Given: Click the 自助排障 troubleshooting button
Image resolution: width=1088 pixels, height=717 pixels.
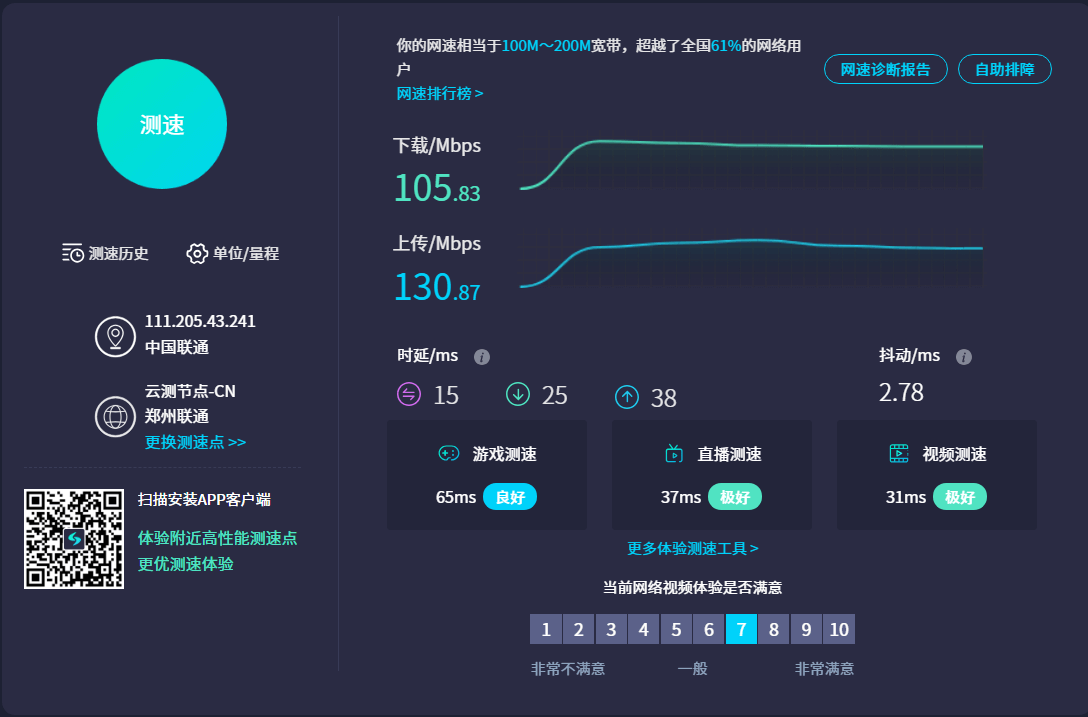Looking at the screenshot, I should click(1004, 69).
